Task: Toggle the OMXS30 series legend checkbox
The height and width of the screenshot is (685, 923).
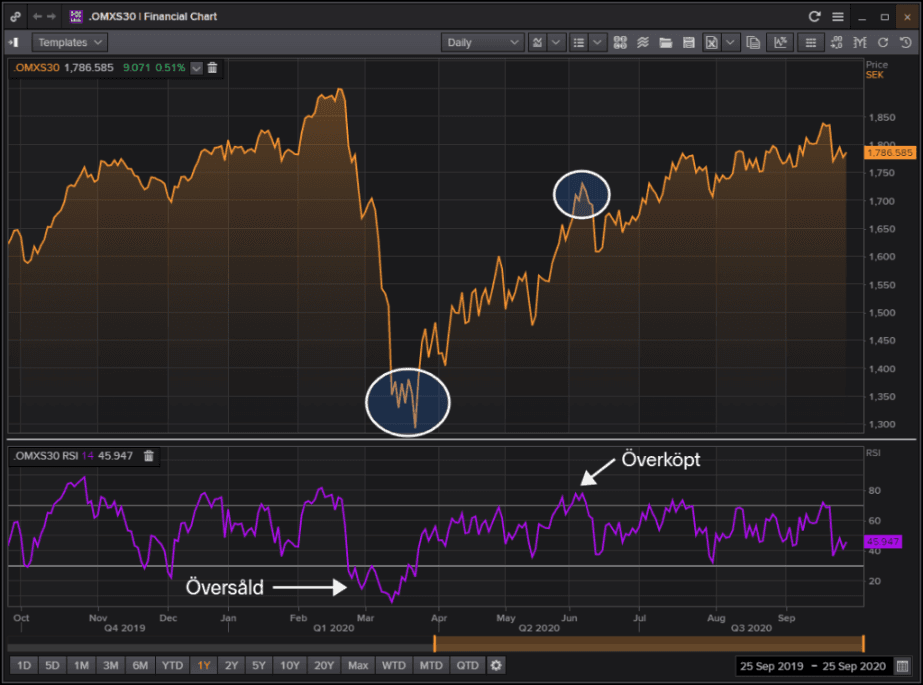Action: (x=196, y=67)
